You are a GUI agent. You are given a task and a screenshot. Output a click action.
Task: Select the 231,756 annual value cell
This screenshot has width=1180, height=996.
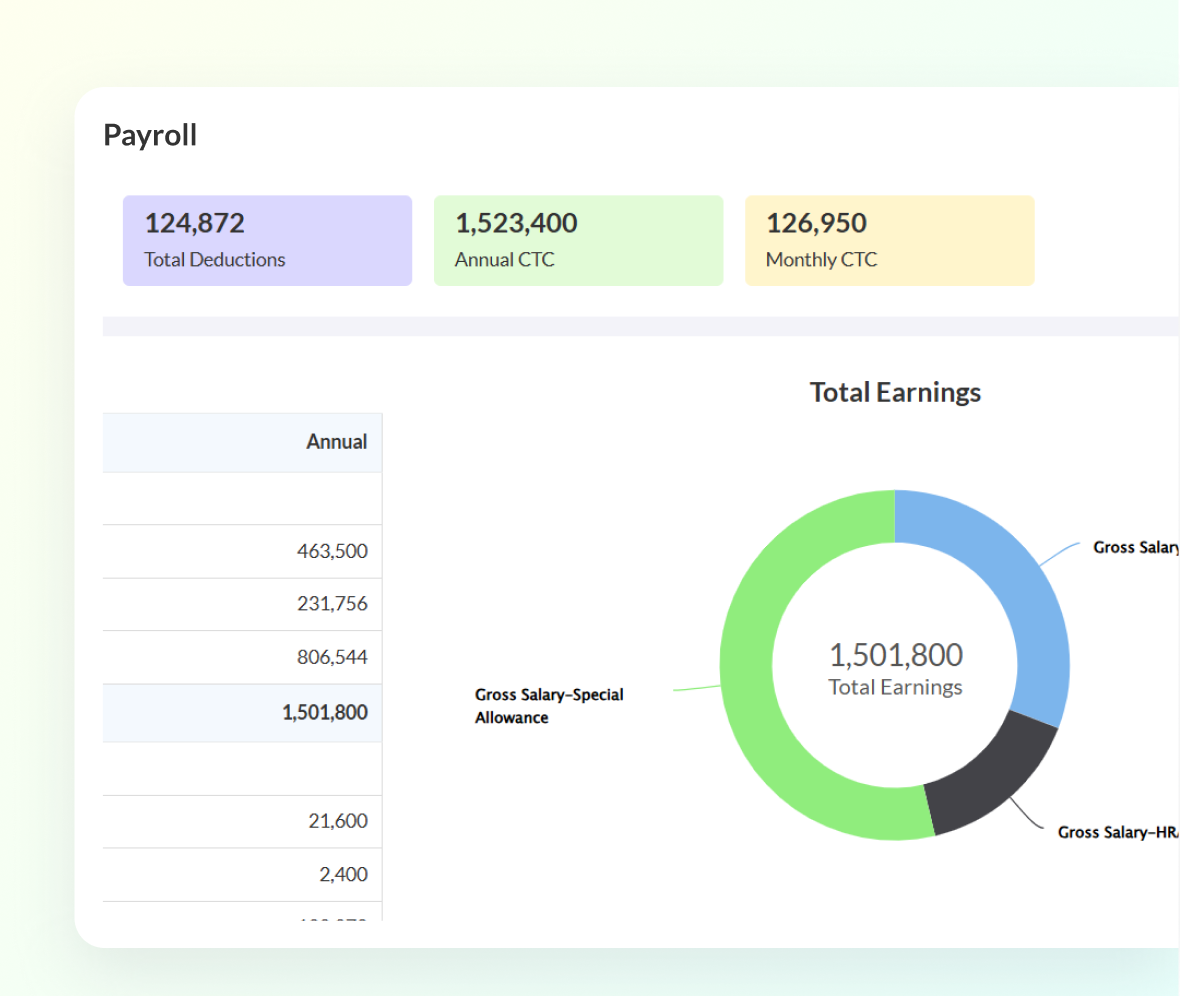coord(242,604)
